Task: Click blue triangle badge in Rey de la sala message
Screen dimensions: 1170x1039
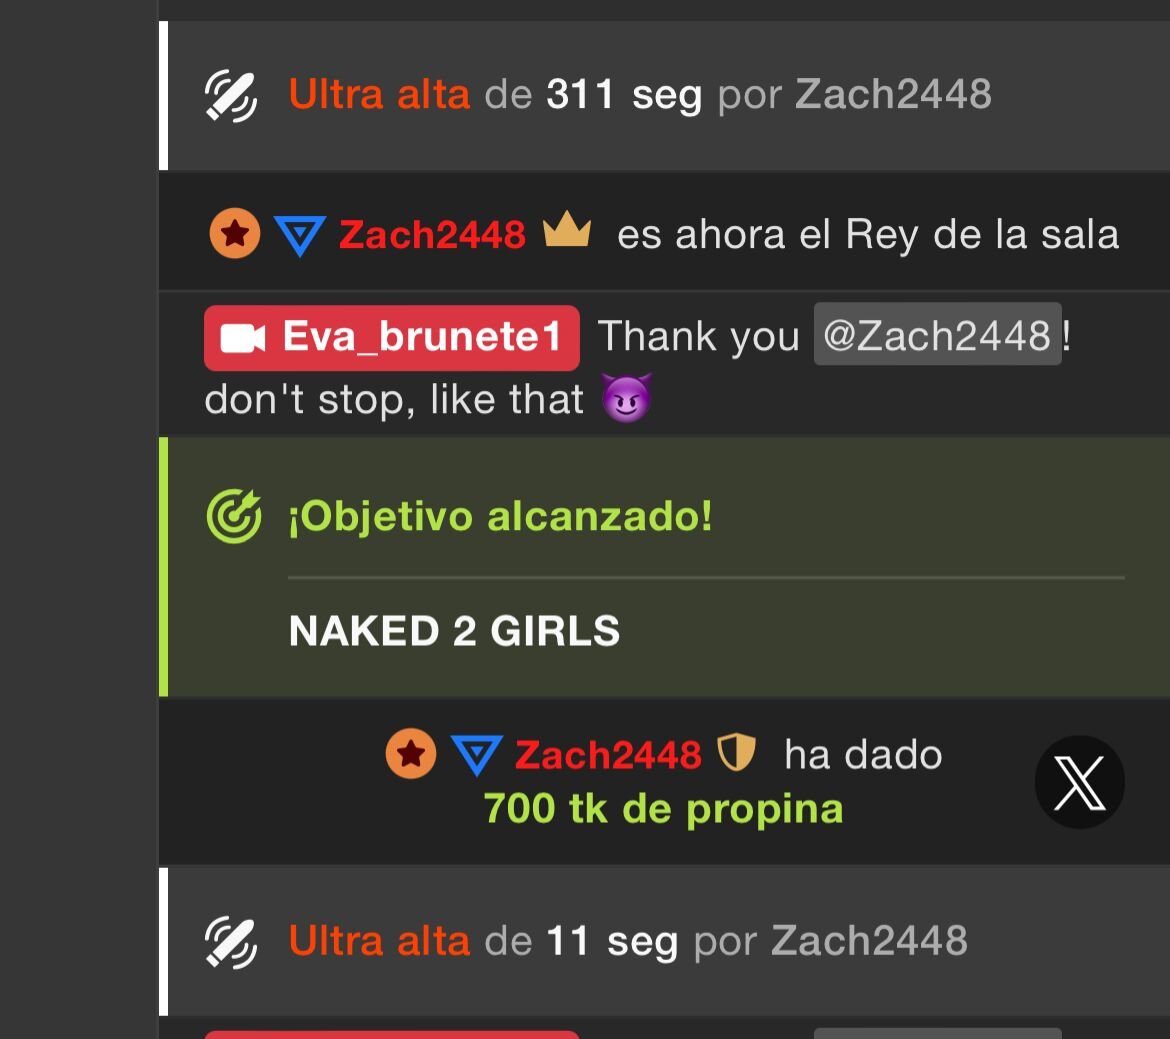Action: tap(300, 235)
